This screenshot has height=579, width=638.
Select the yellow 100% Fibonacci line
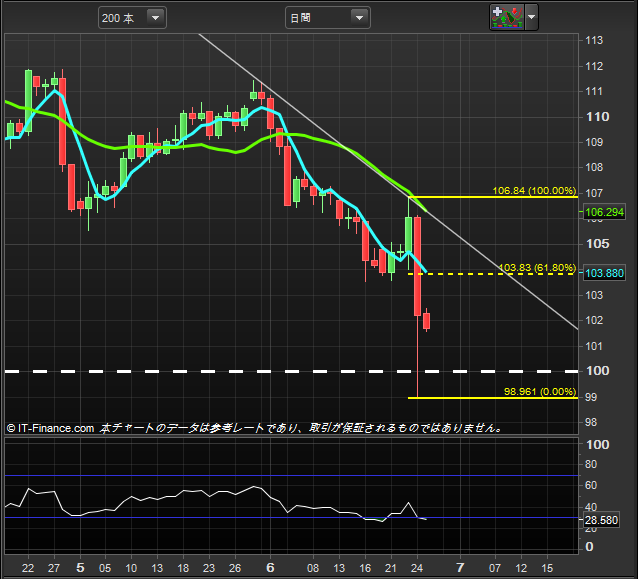493,197
